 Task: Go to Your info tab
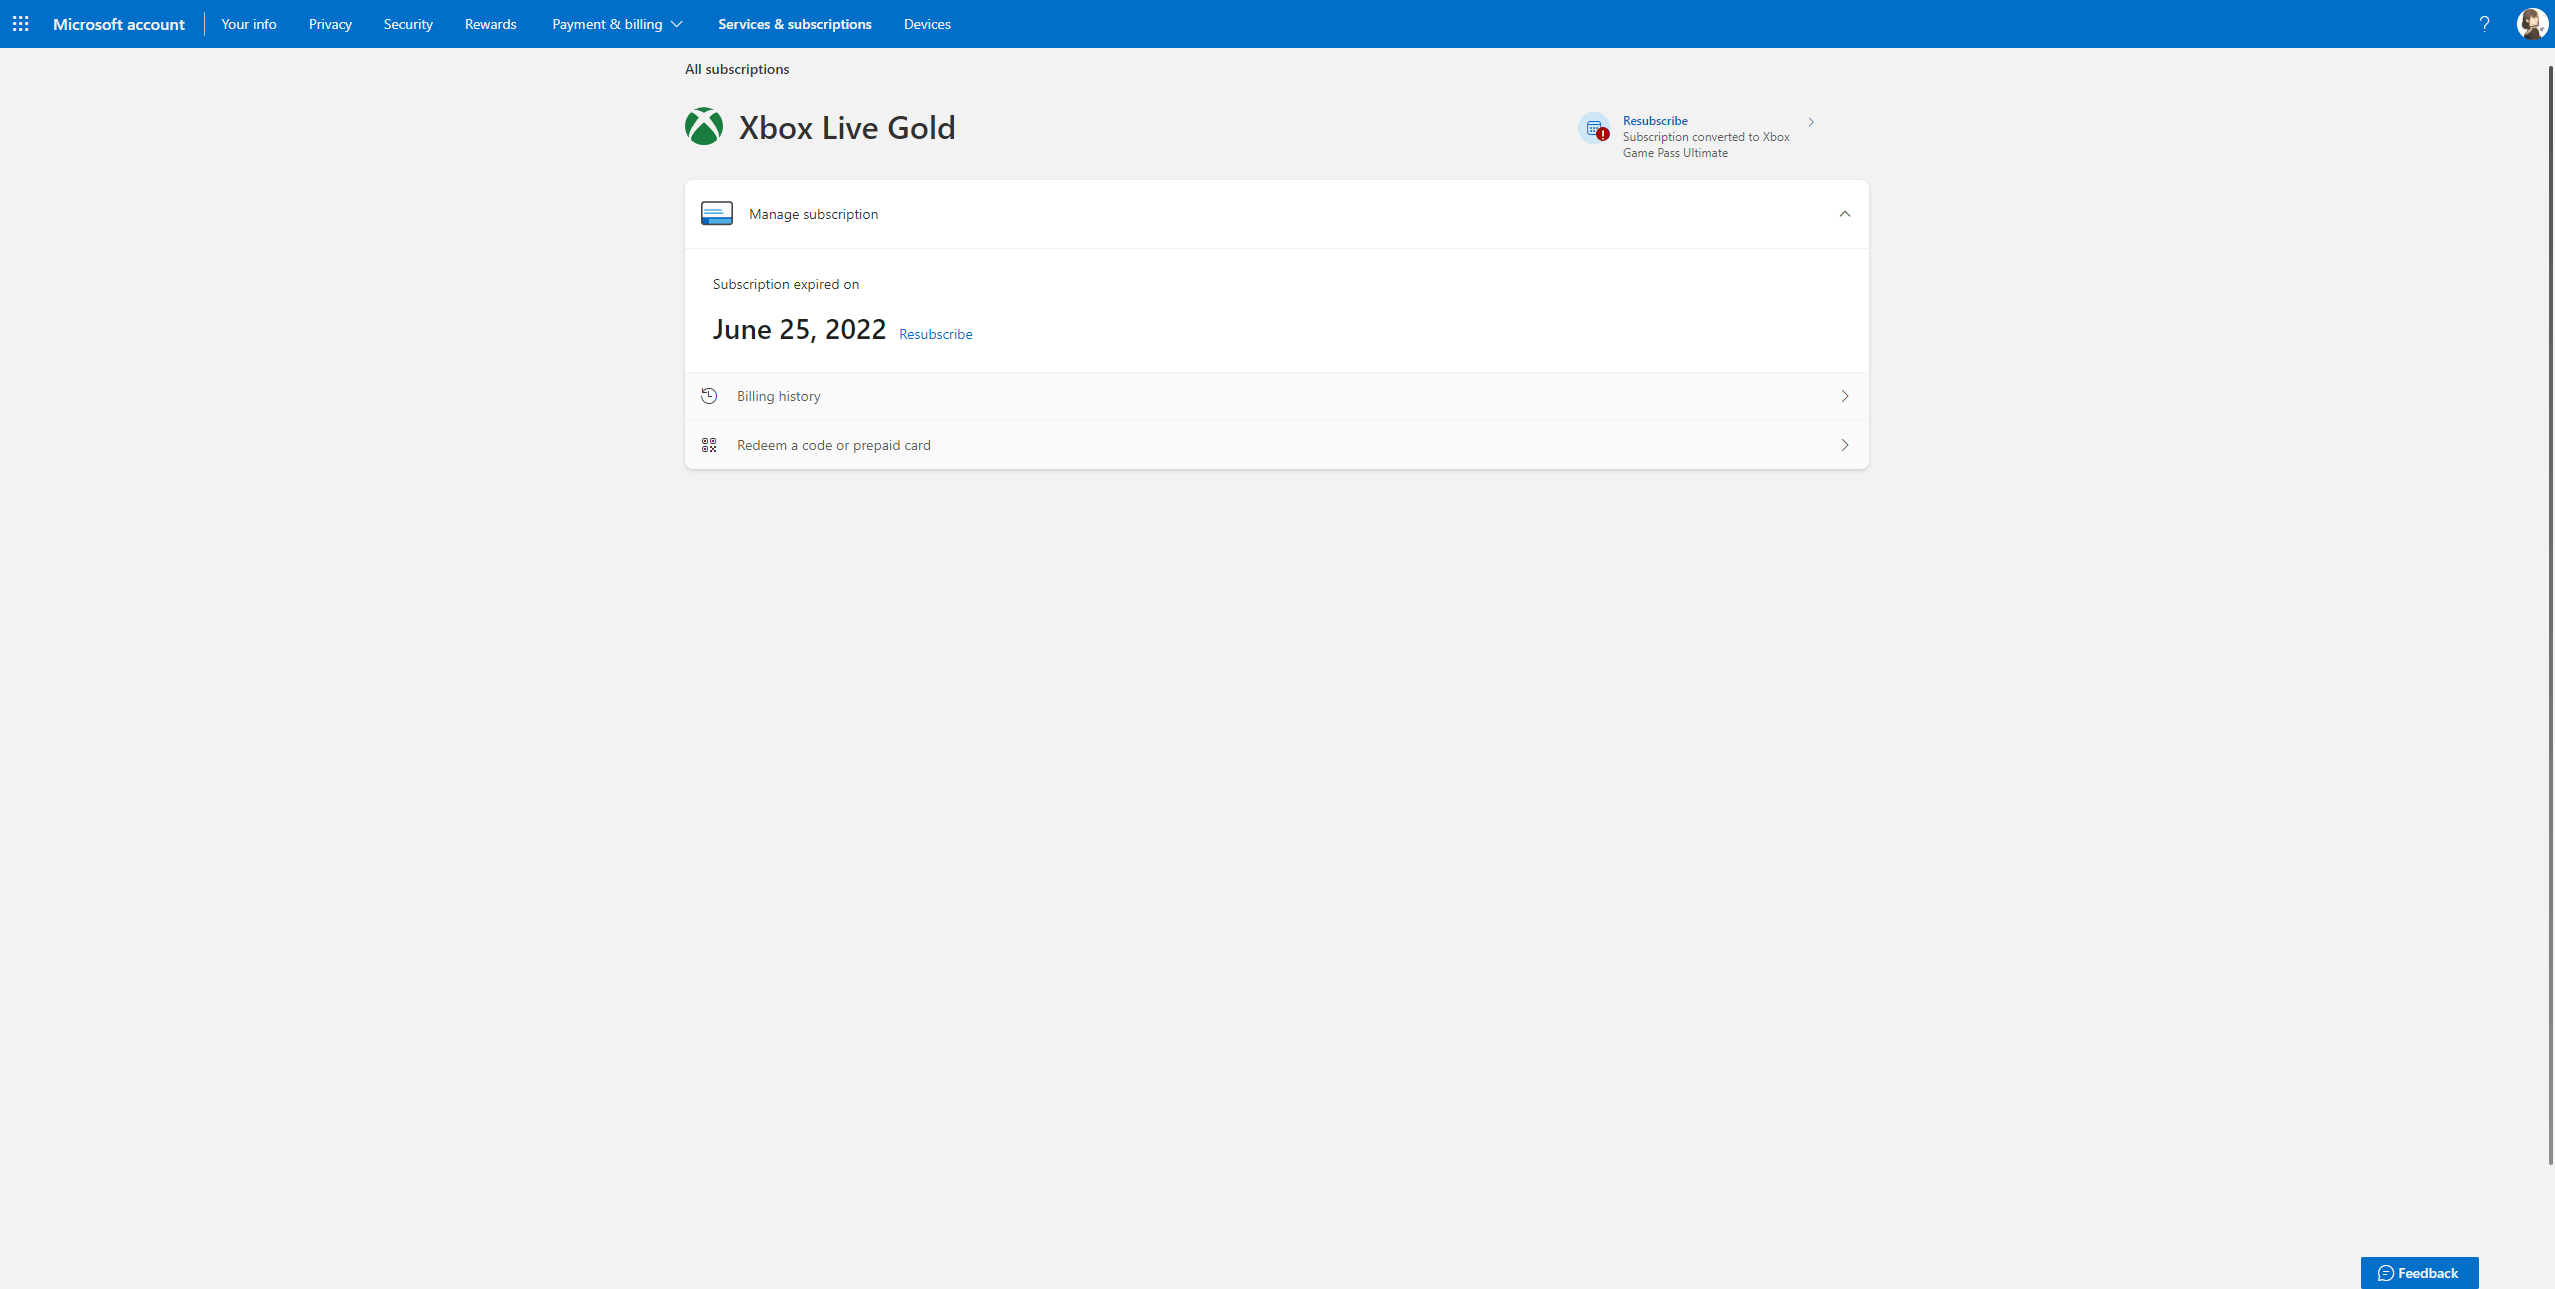pos(249,24)
